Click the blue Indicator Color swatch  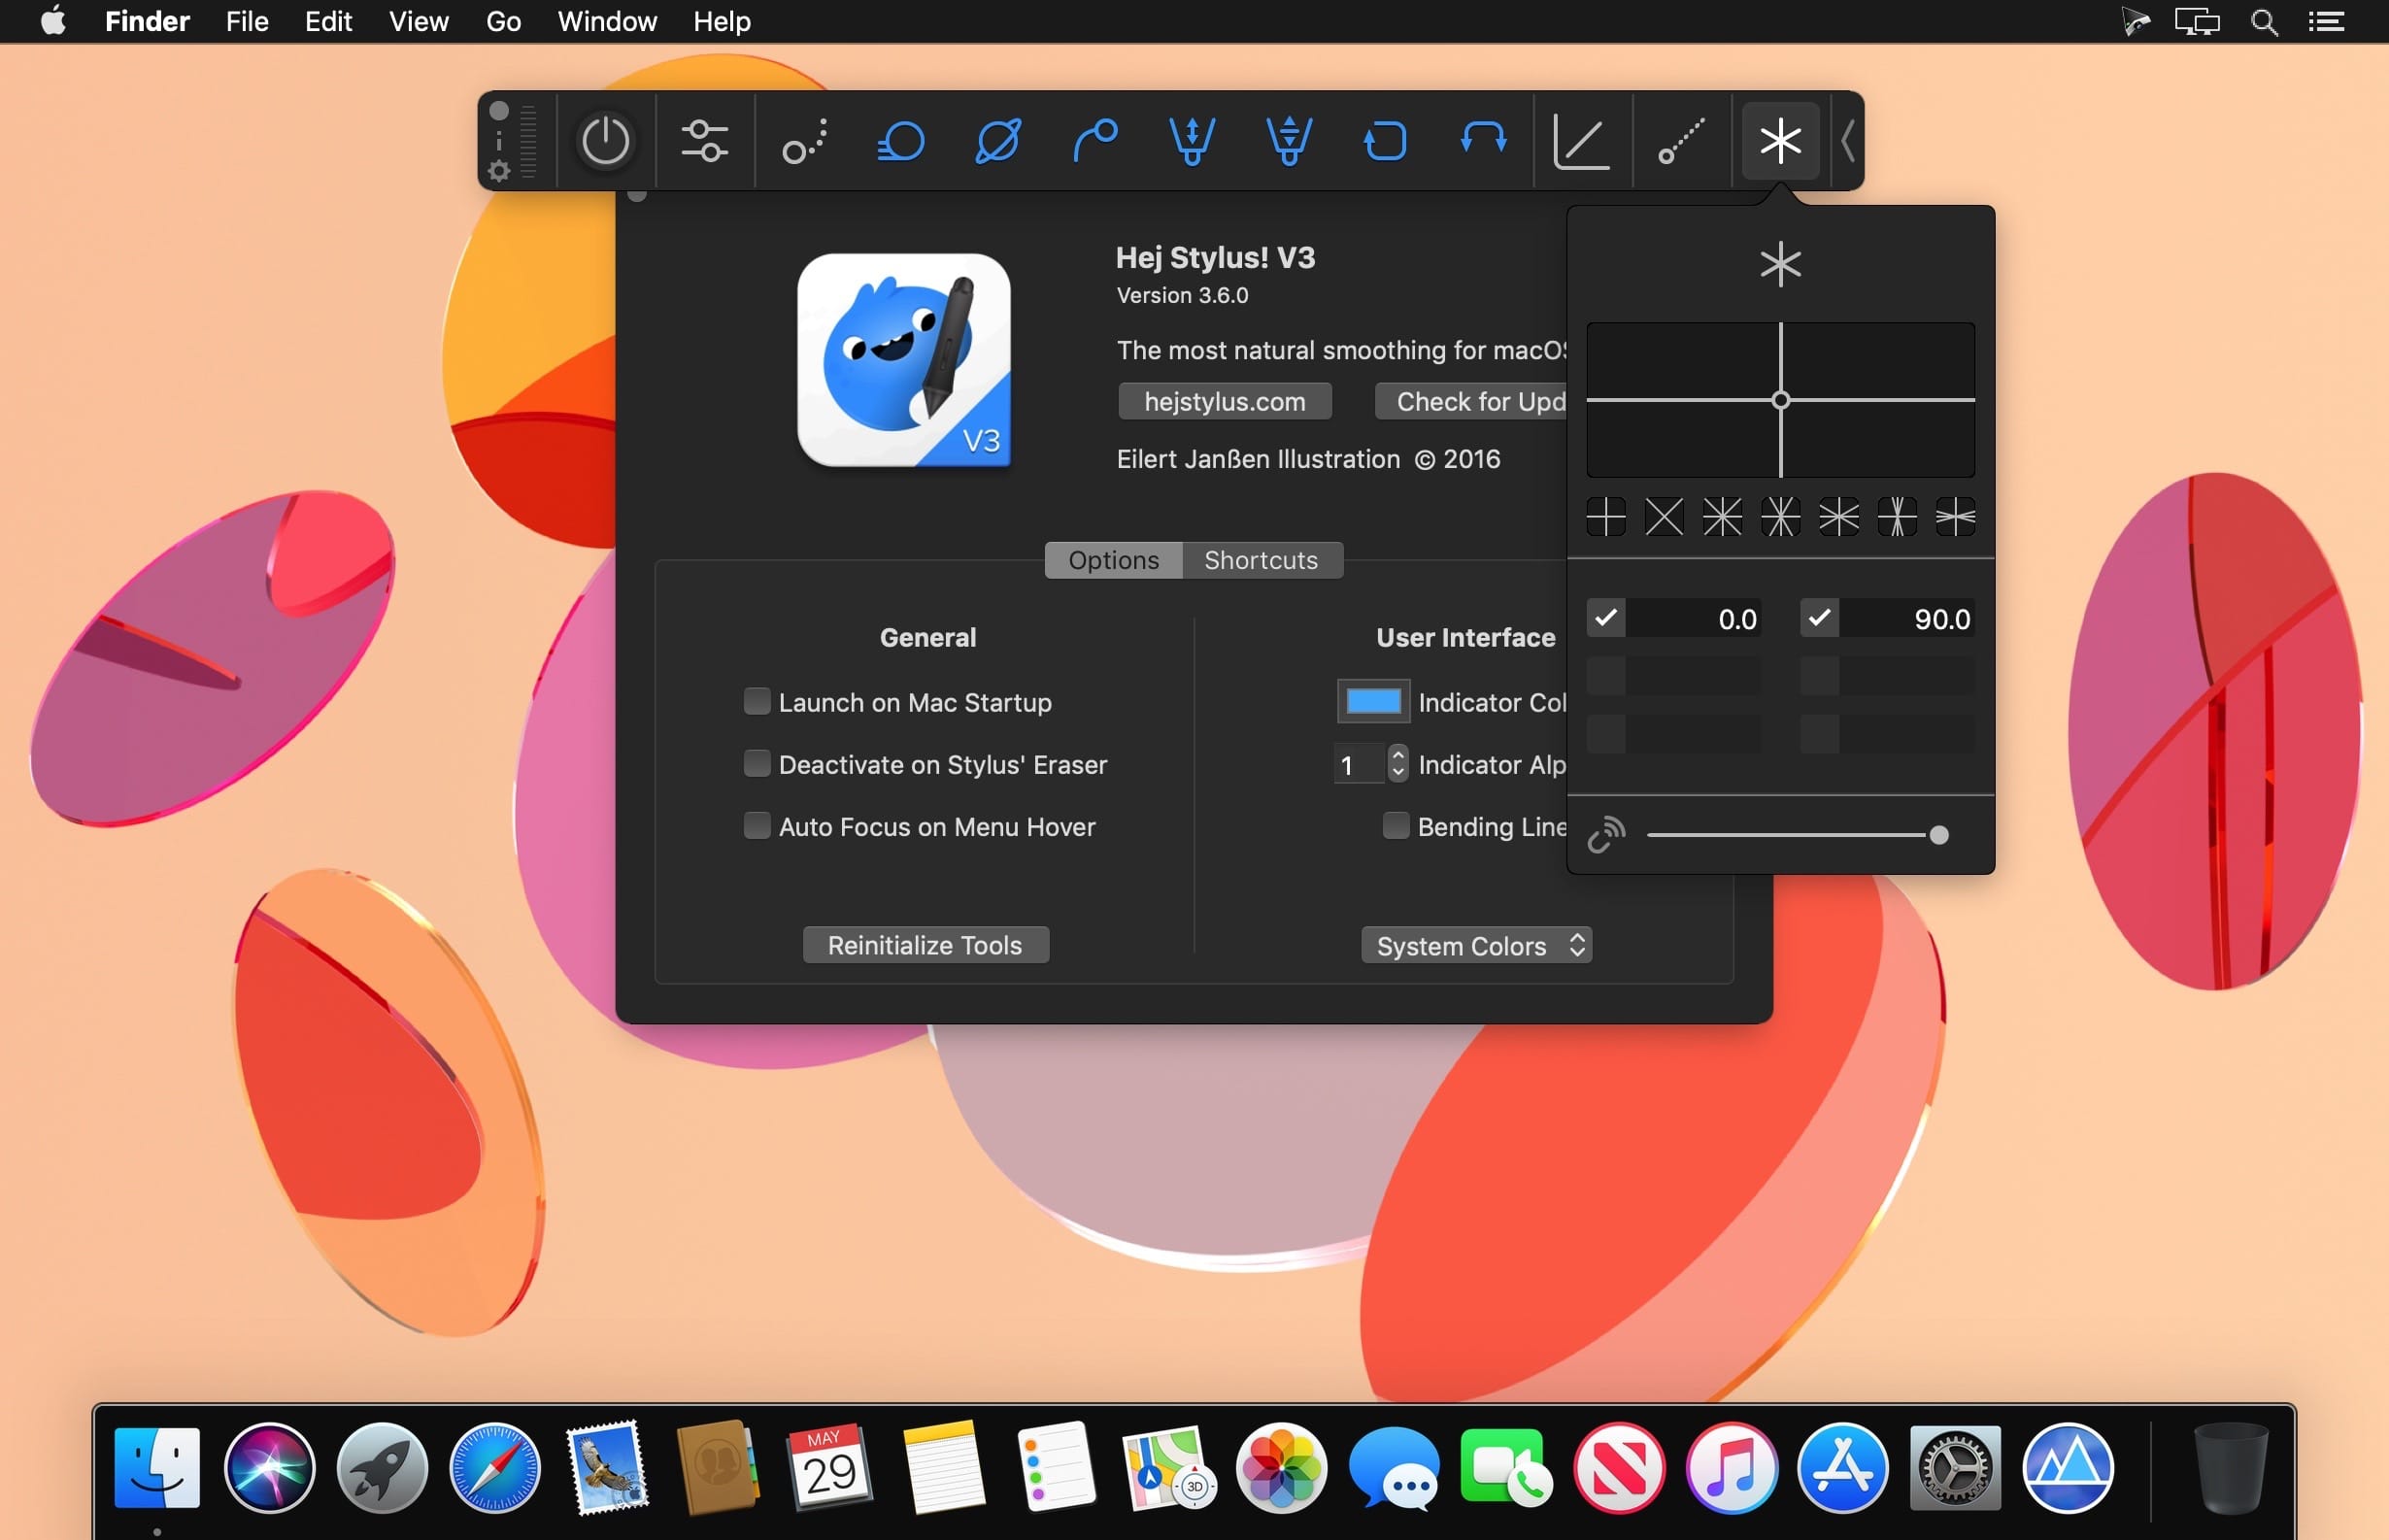coord(1373,701)
